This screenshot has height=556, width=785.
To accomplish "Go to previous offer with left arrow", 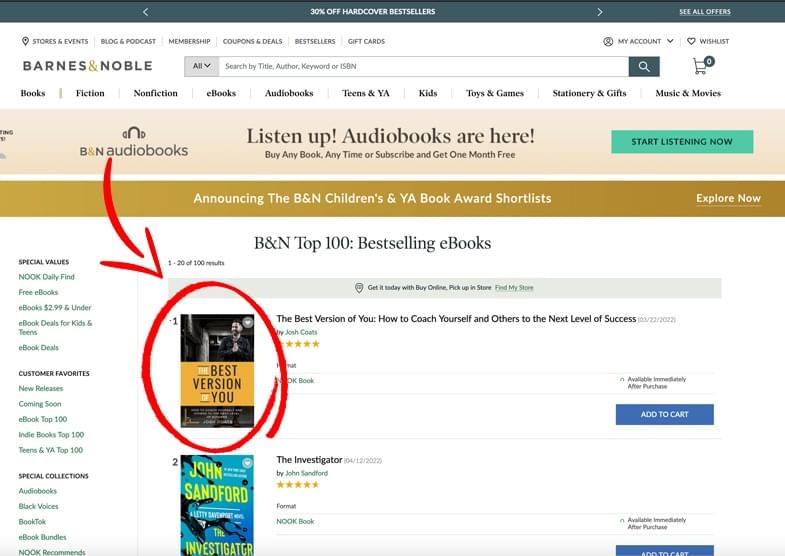I will [x=145, y=12].
